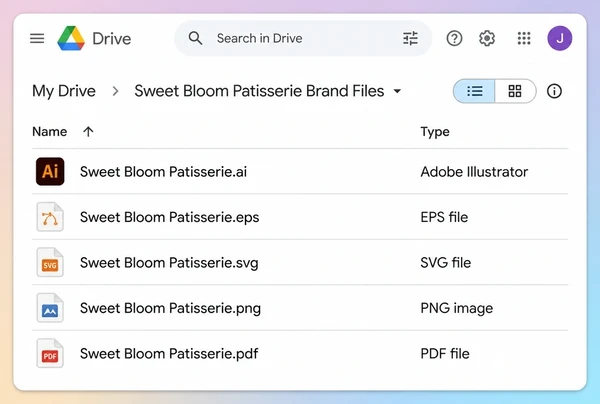600x404 pixels.
Task: Click the EPS file icon
Action: tap(50, 217)
